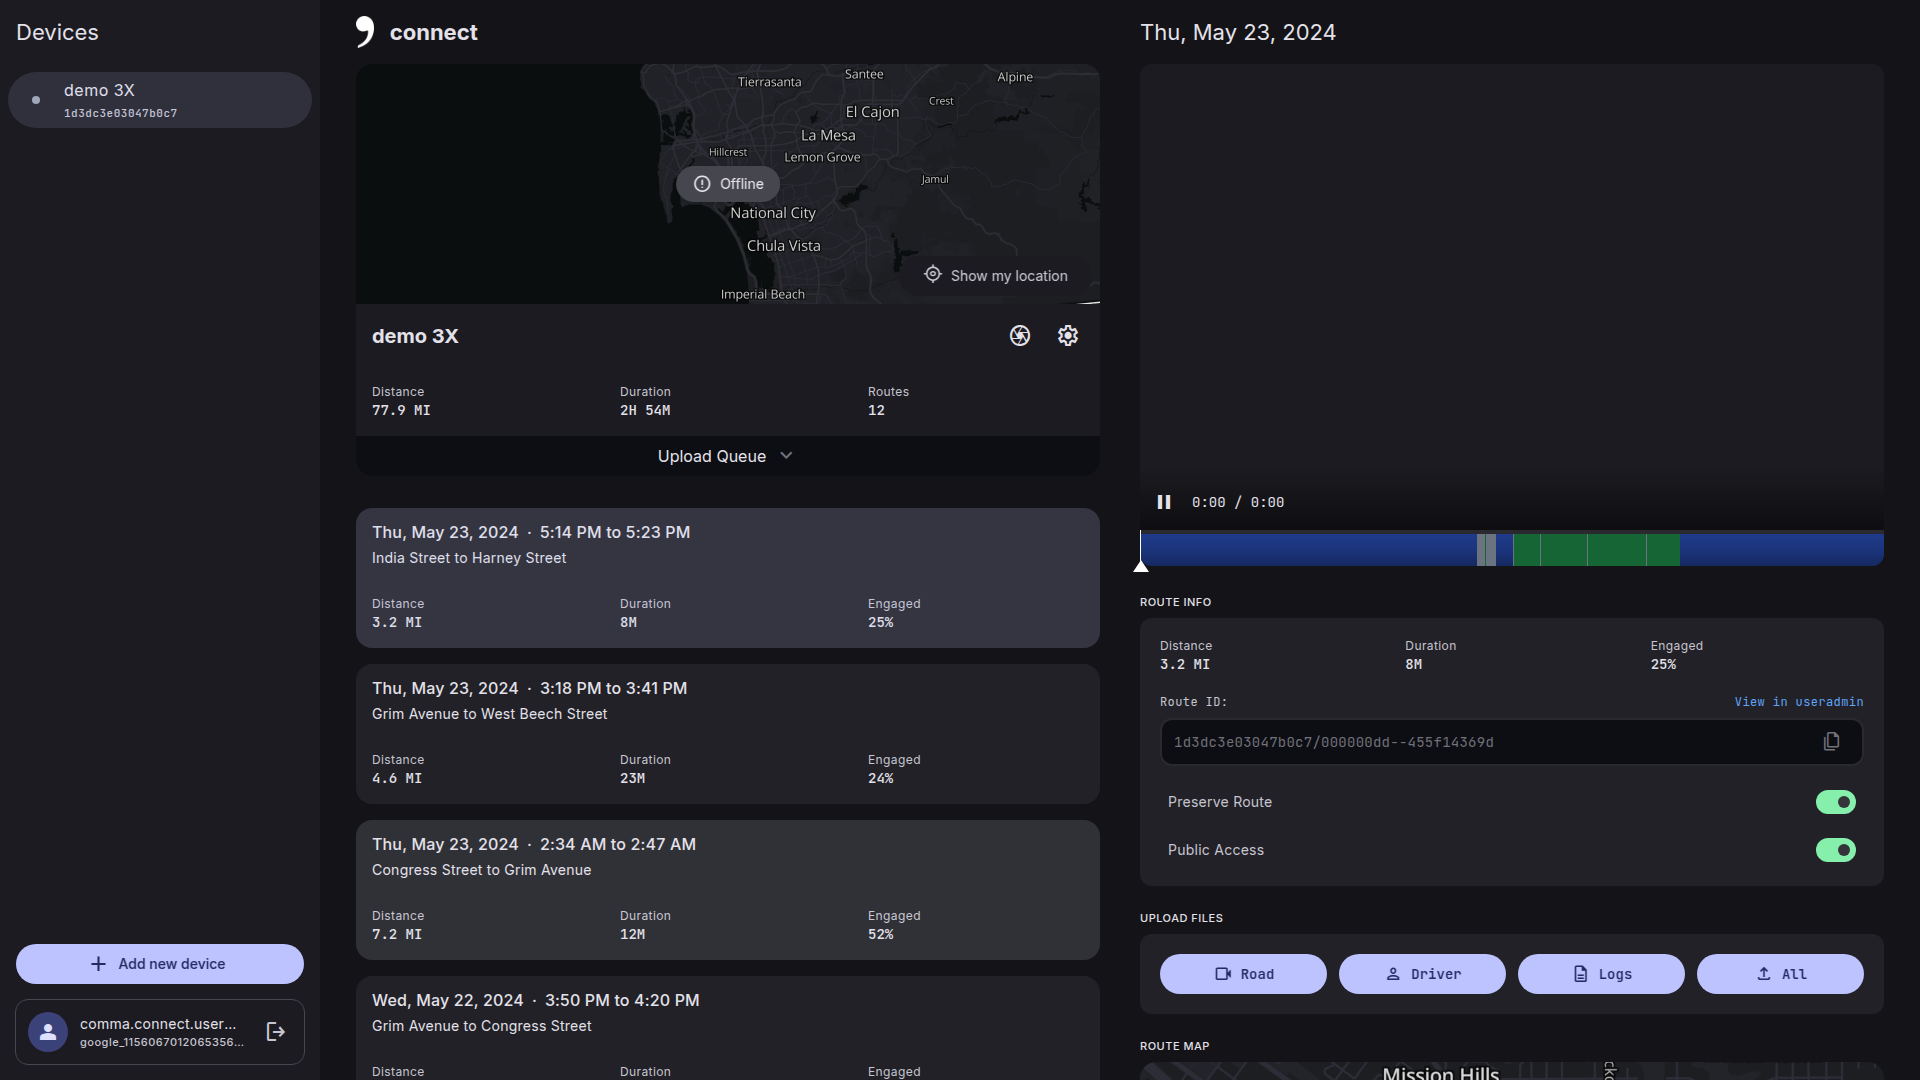Click the snapshot shutter icon for demo 3X

pyautogui.click(x=1019, y=336)
